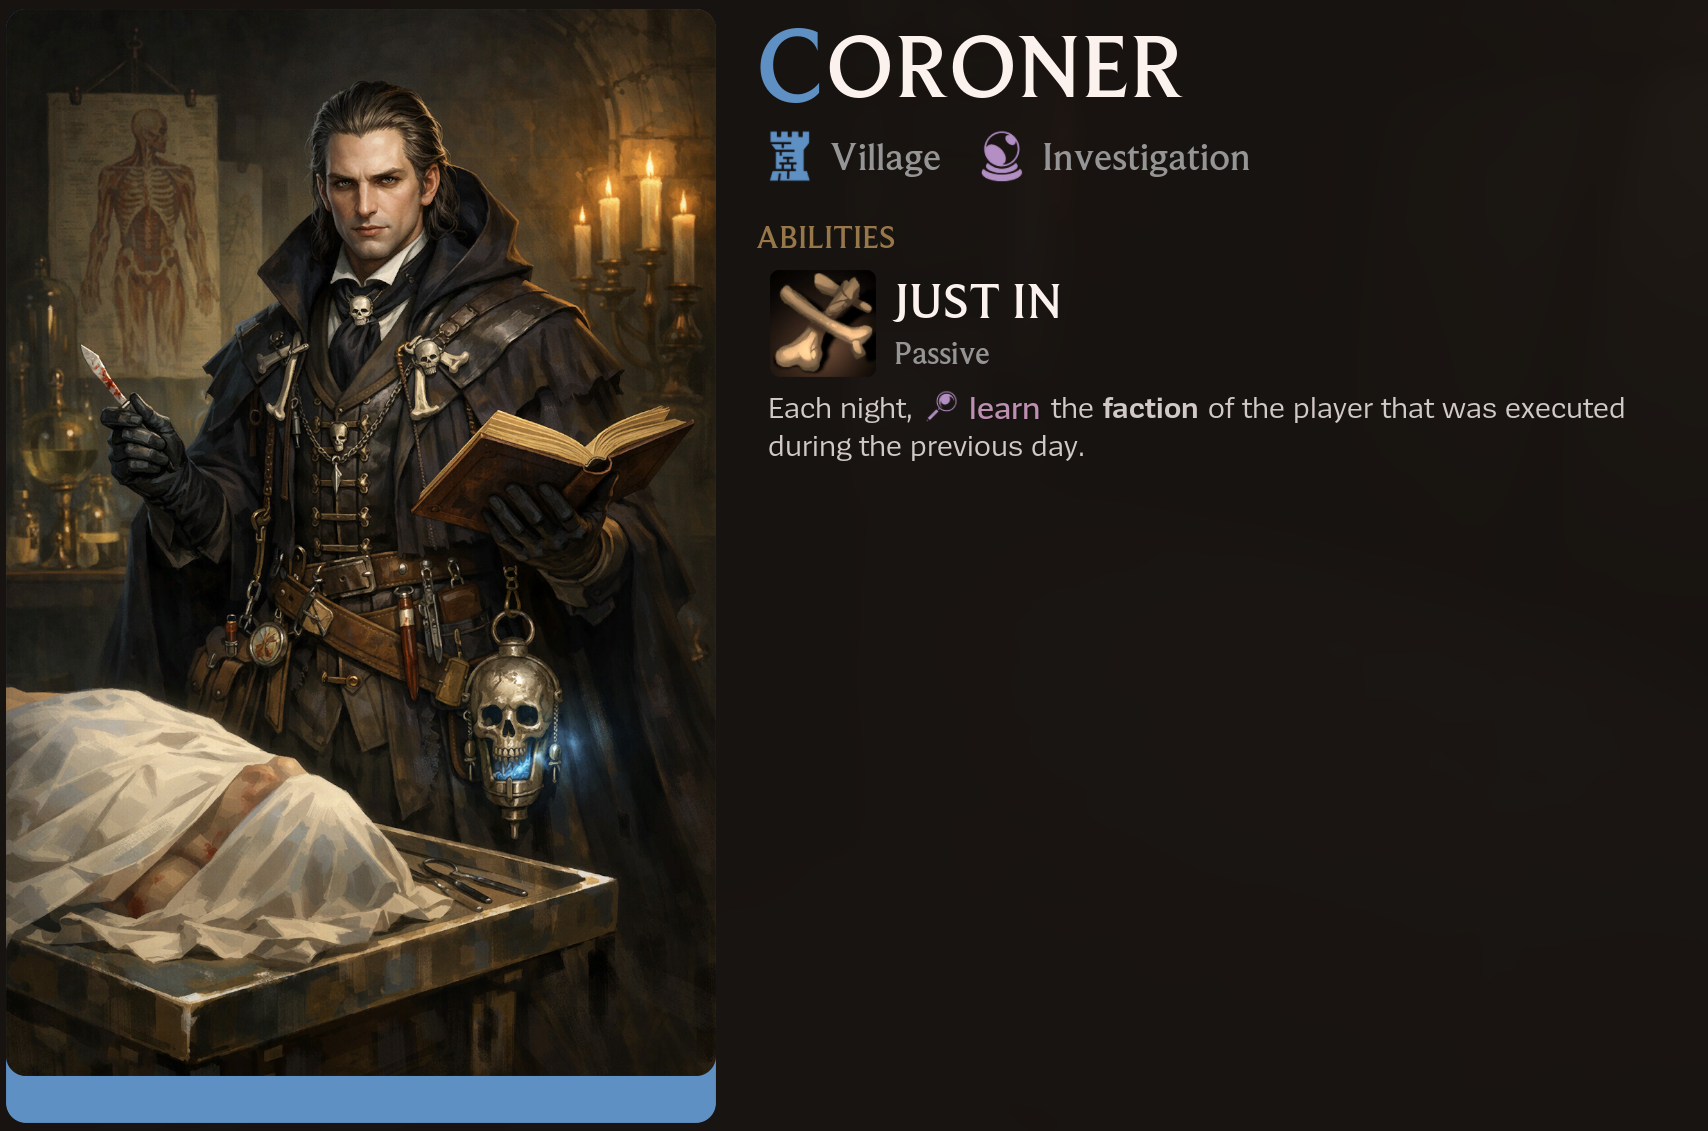
Task: Open the Coroner character portrait artwork
Action: (361, 543)
